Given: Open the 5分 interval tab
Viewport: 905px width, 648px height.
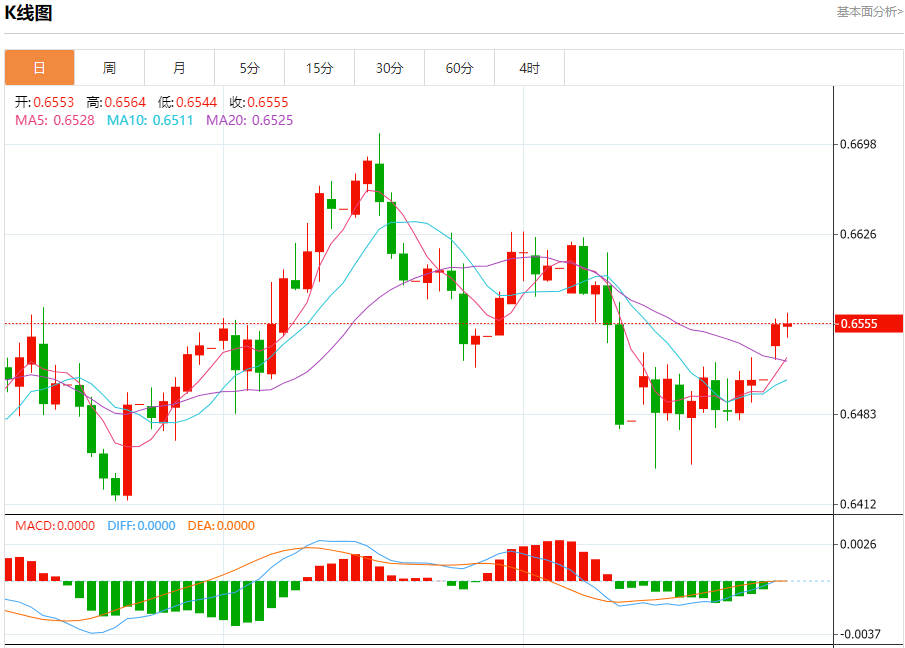Looking at the screenshot, I should 249,68.
